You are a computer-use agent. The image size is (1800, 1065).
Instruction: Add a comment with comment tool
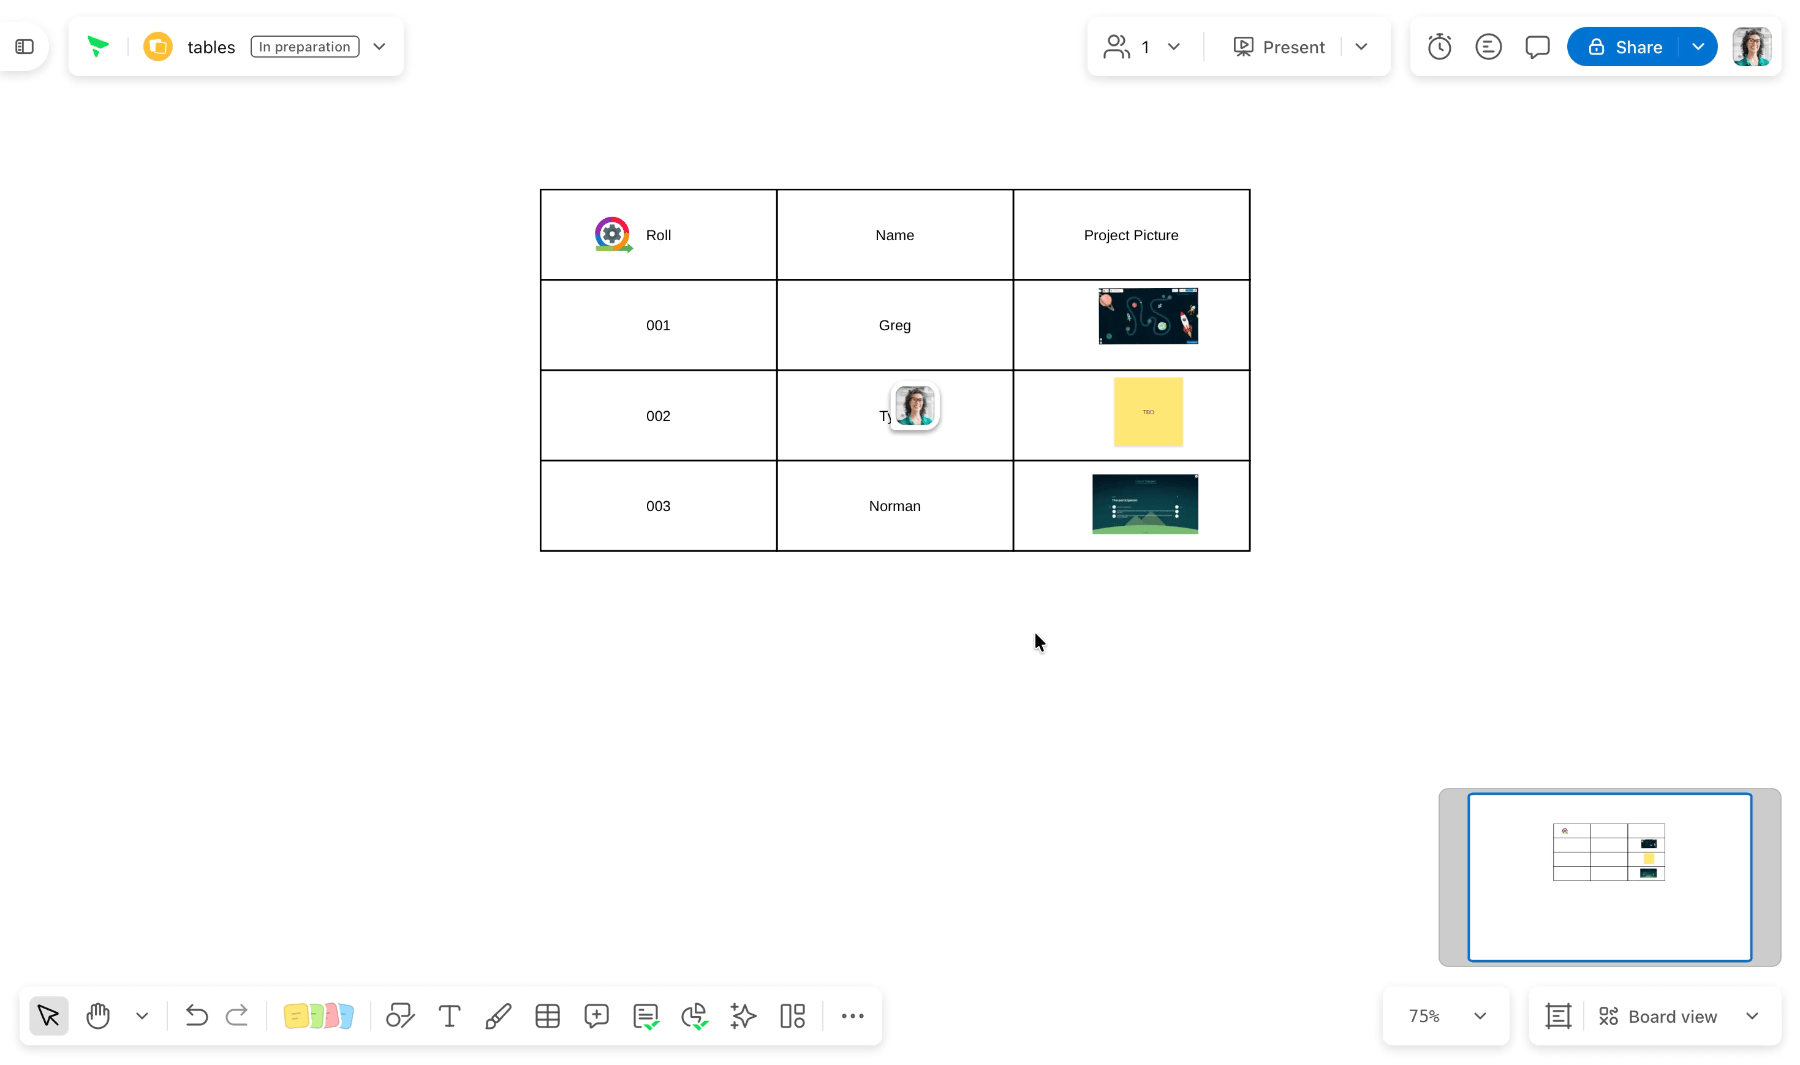point(596,1016)
